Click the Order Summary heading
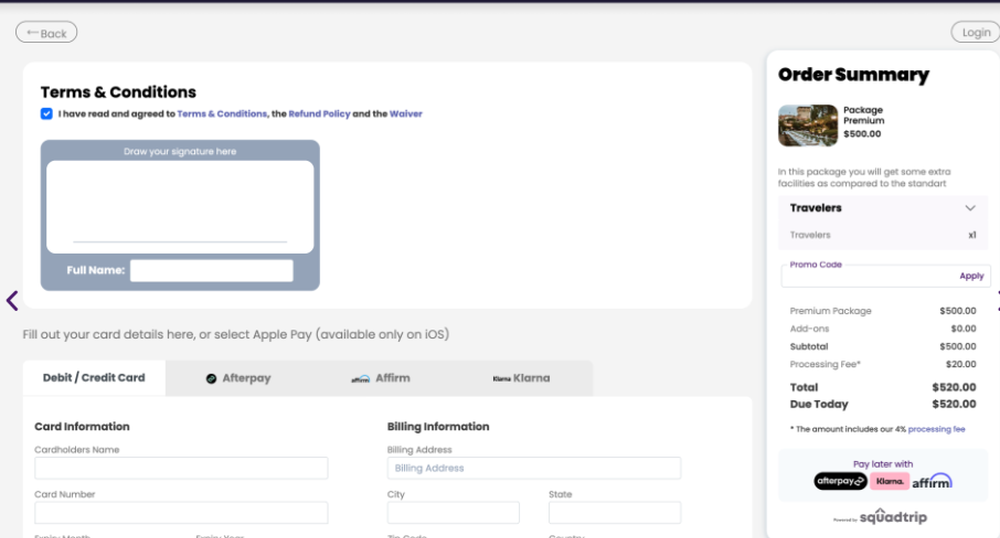 853,75
